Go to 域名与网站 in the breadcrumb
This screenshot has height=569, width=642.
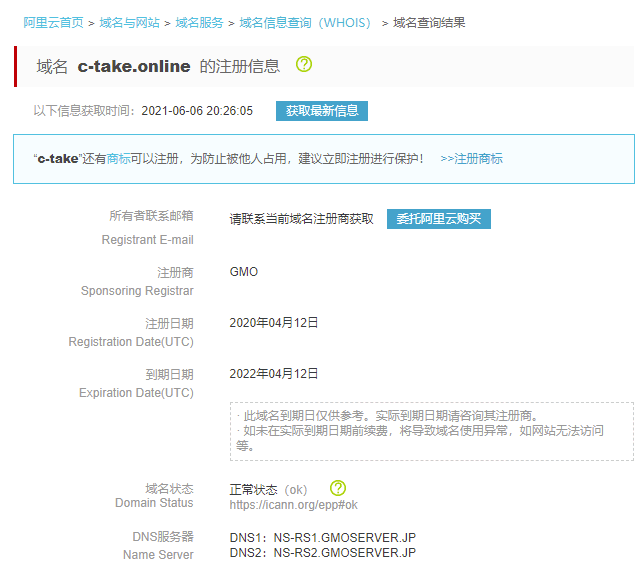[129, 22]
